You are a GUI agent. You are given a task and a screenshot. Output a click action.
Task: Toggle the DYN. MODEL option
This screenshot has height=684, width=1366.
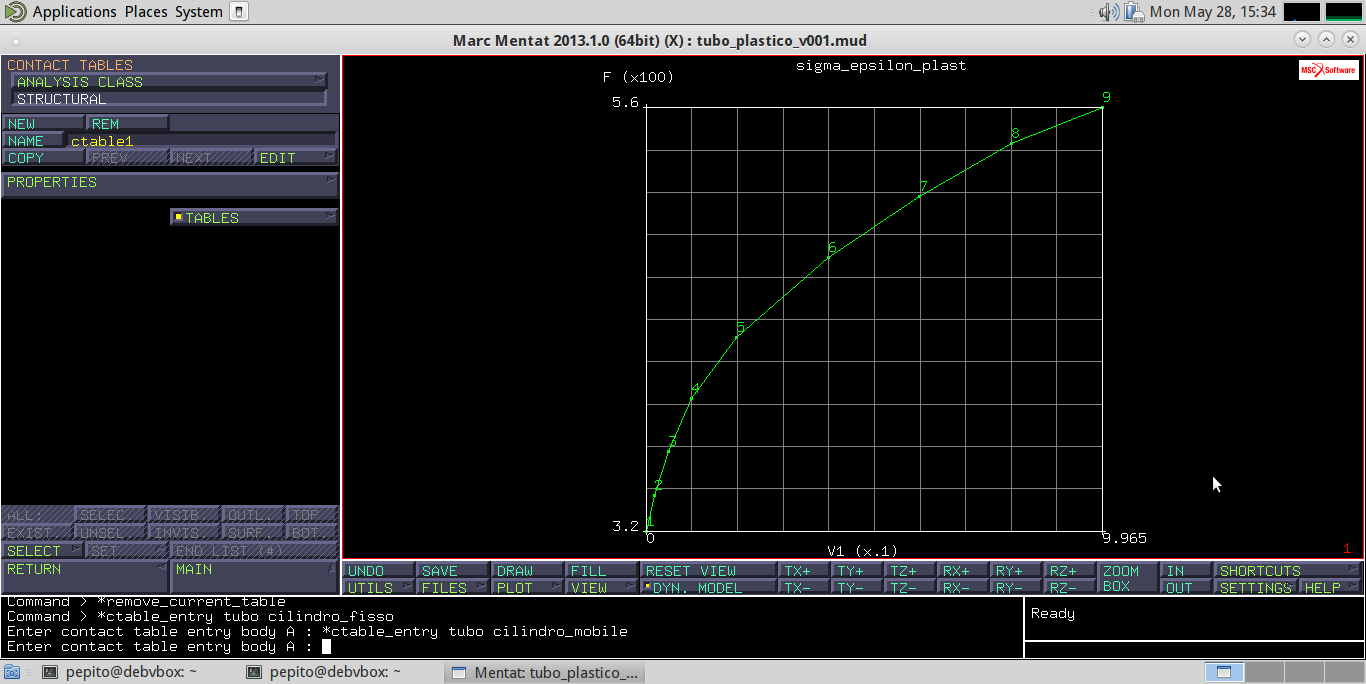pos(709,588)
